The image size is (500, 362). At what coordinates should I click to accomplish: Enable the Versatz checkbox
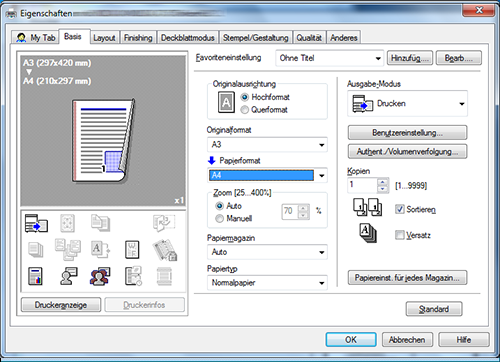[399, 235]
